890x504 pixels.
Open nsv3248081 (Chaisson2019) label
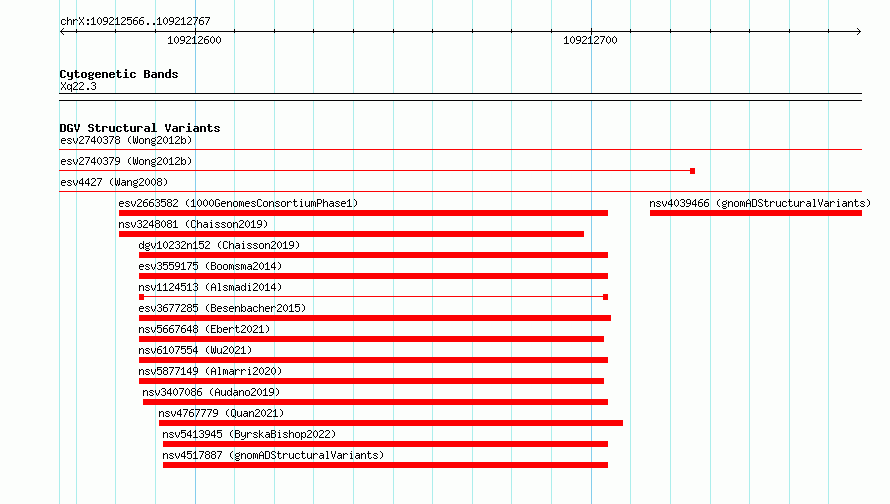[193, 224]
